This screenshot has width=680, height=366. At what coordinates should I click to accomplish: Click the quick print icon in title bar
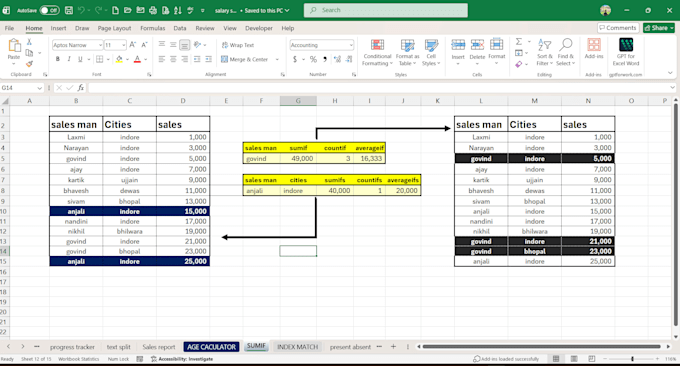[x=153, y=10]
